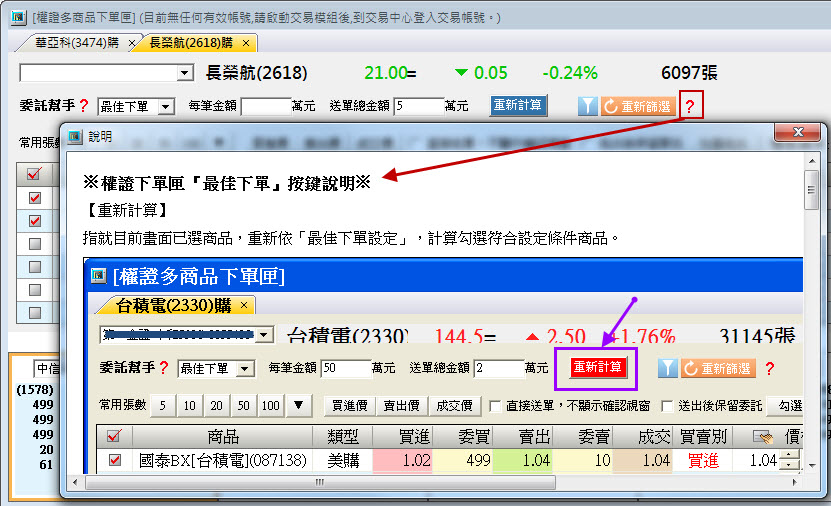Image resolution: width=831 pixels, height=506 pixels.
Task: Expand the ▼ arrow after quantity 100
Action: [298, 406]
